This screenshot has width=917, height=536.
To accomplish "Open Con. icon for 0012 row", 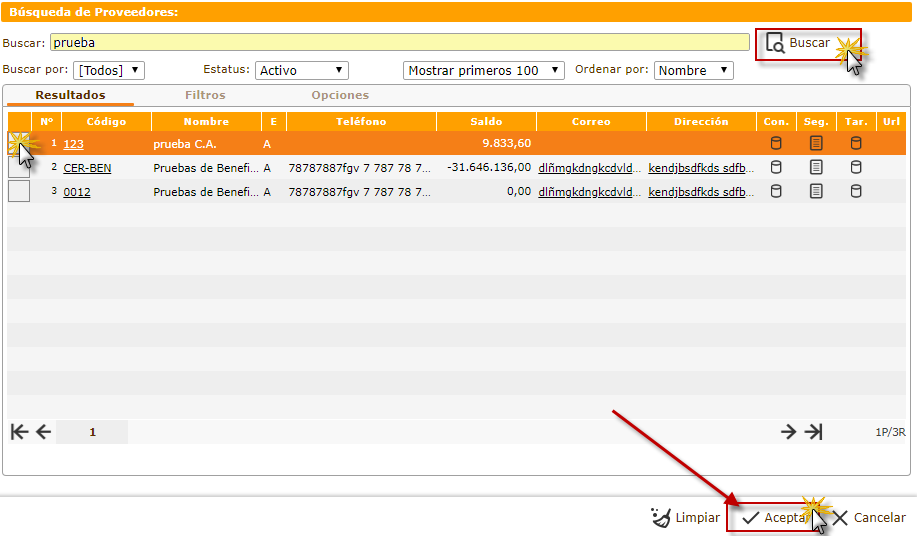I will (776, 191).
